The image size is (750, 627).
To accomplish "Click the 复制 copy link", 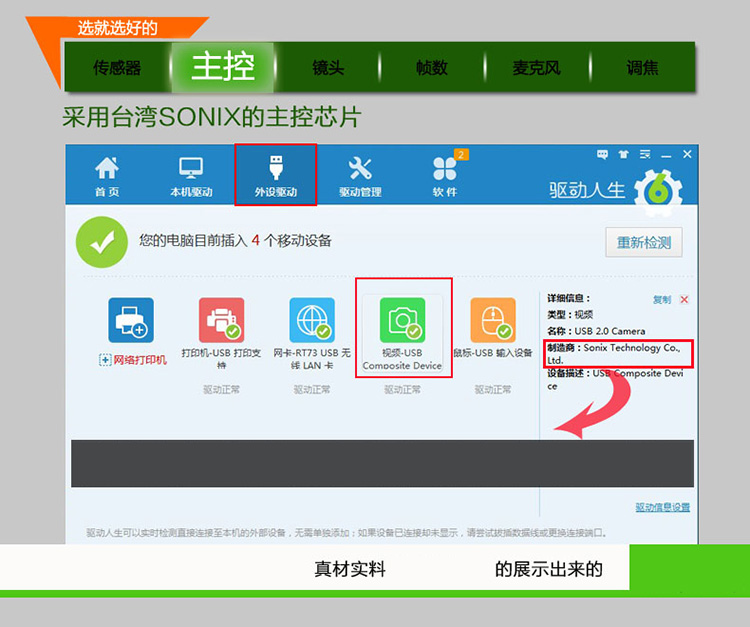I will pos(662,299).
